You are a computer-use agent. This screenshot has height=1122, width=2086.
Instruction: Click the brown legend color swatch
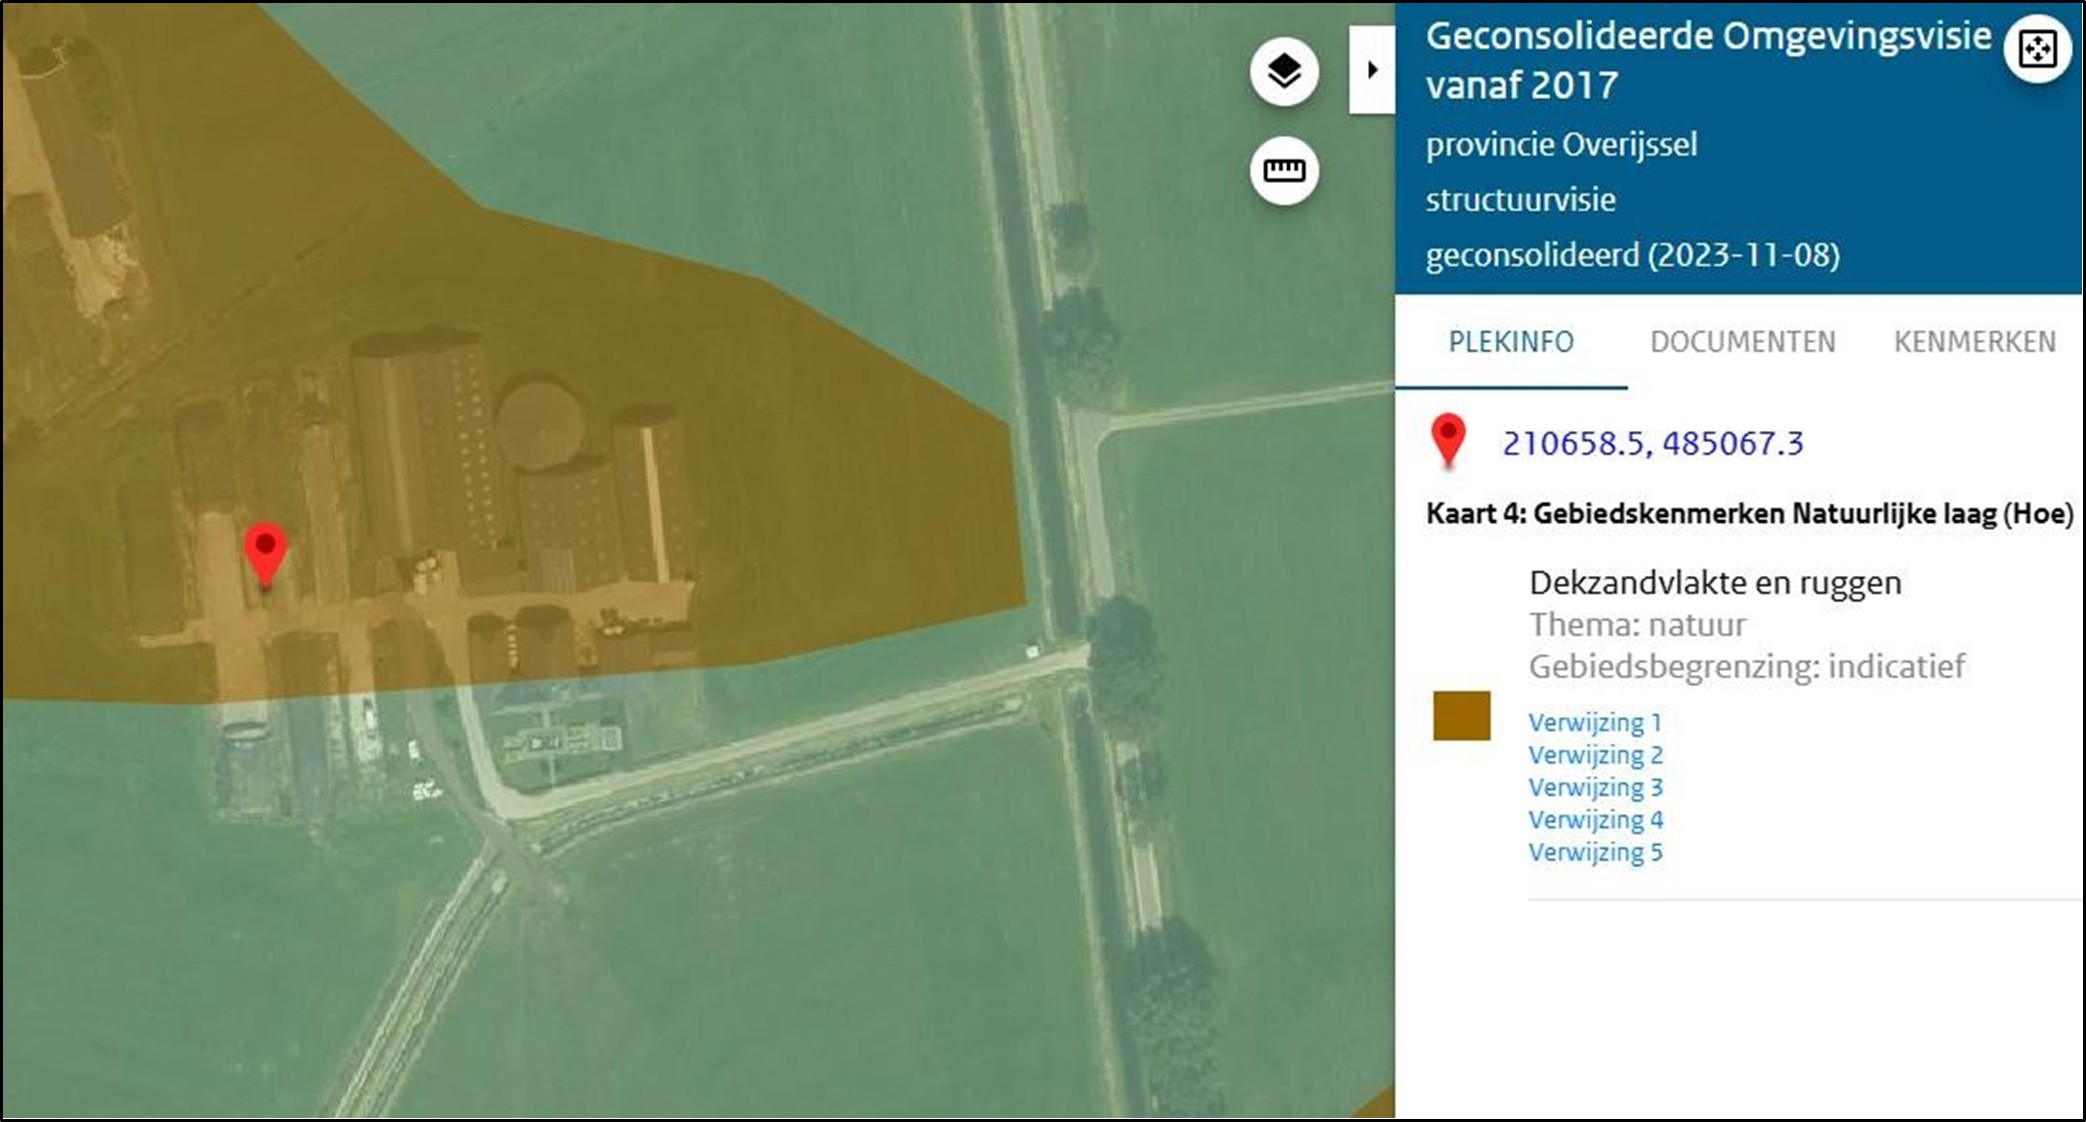pos(1461,716)
